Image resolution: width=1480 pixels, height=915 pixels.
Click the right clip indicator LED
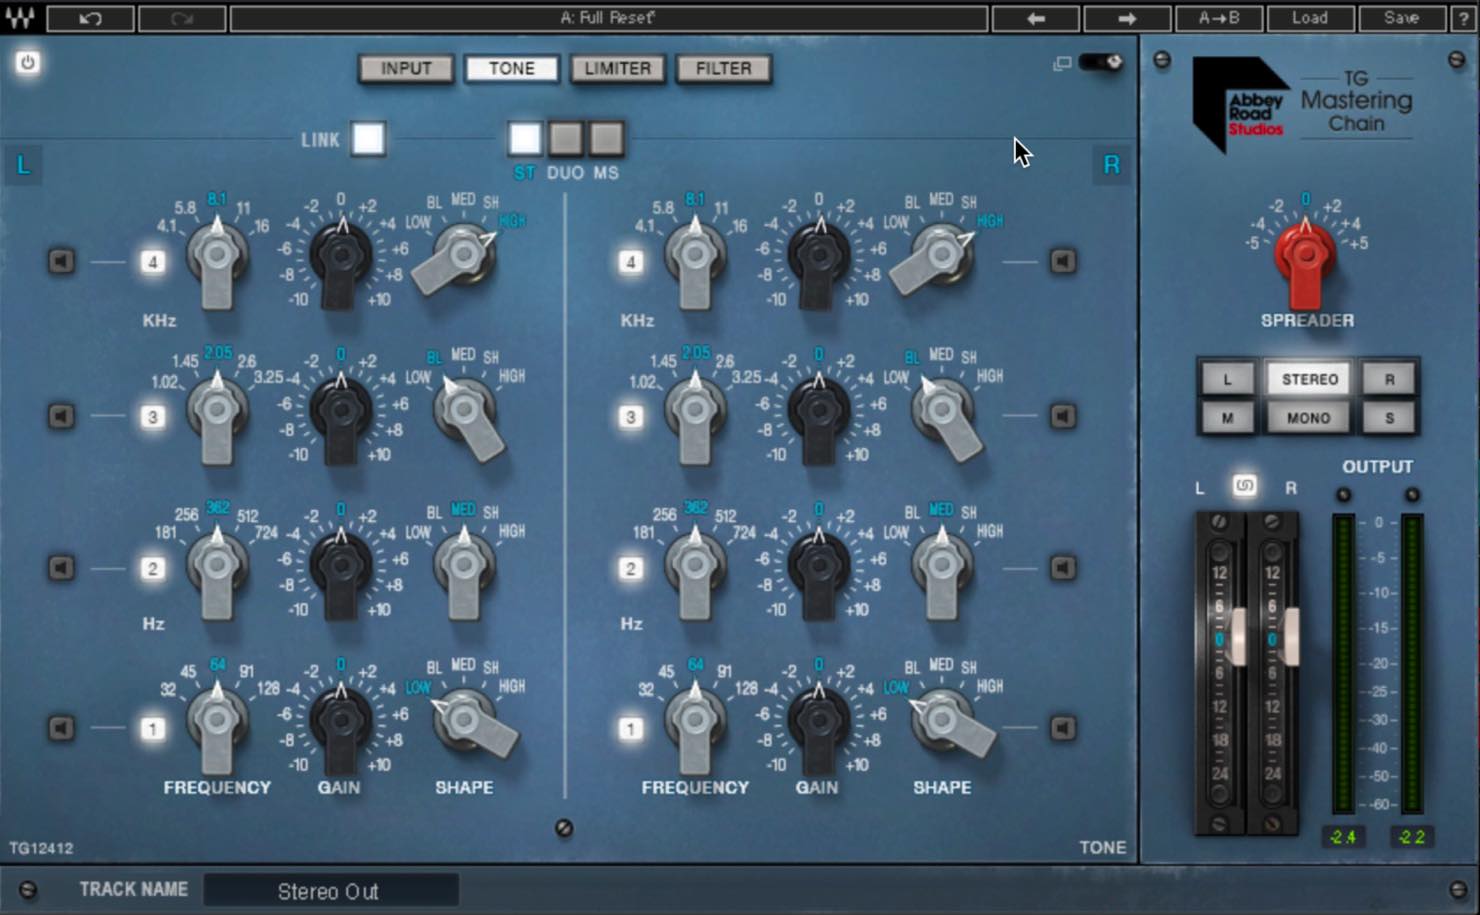[1412, 495]
